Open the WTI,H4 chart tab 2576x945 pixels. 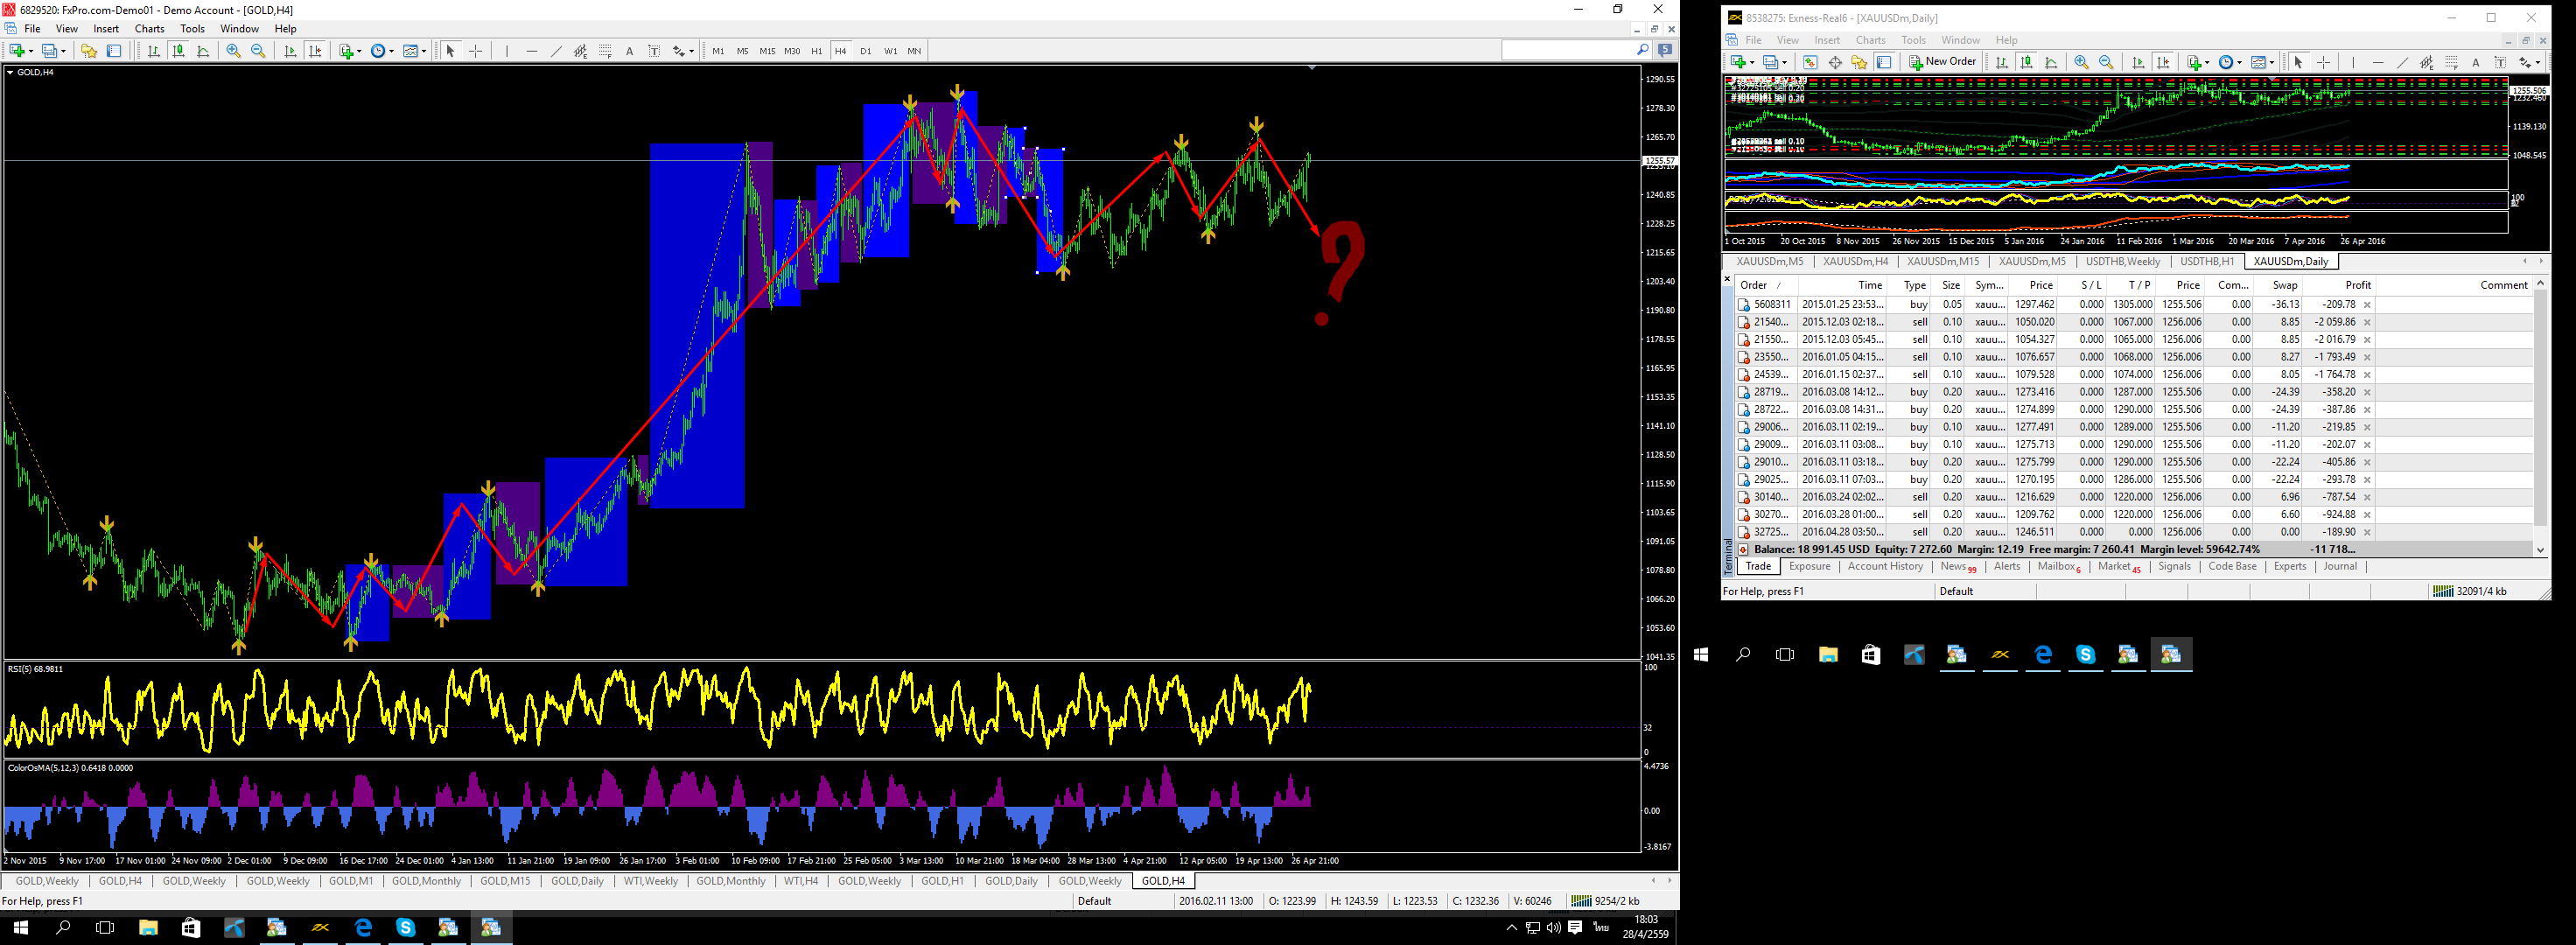[x=800, y=881]
